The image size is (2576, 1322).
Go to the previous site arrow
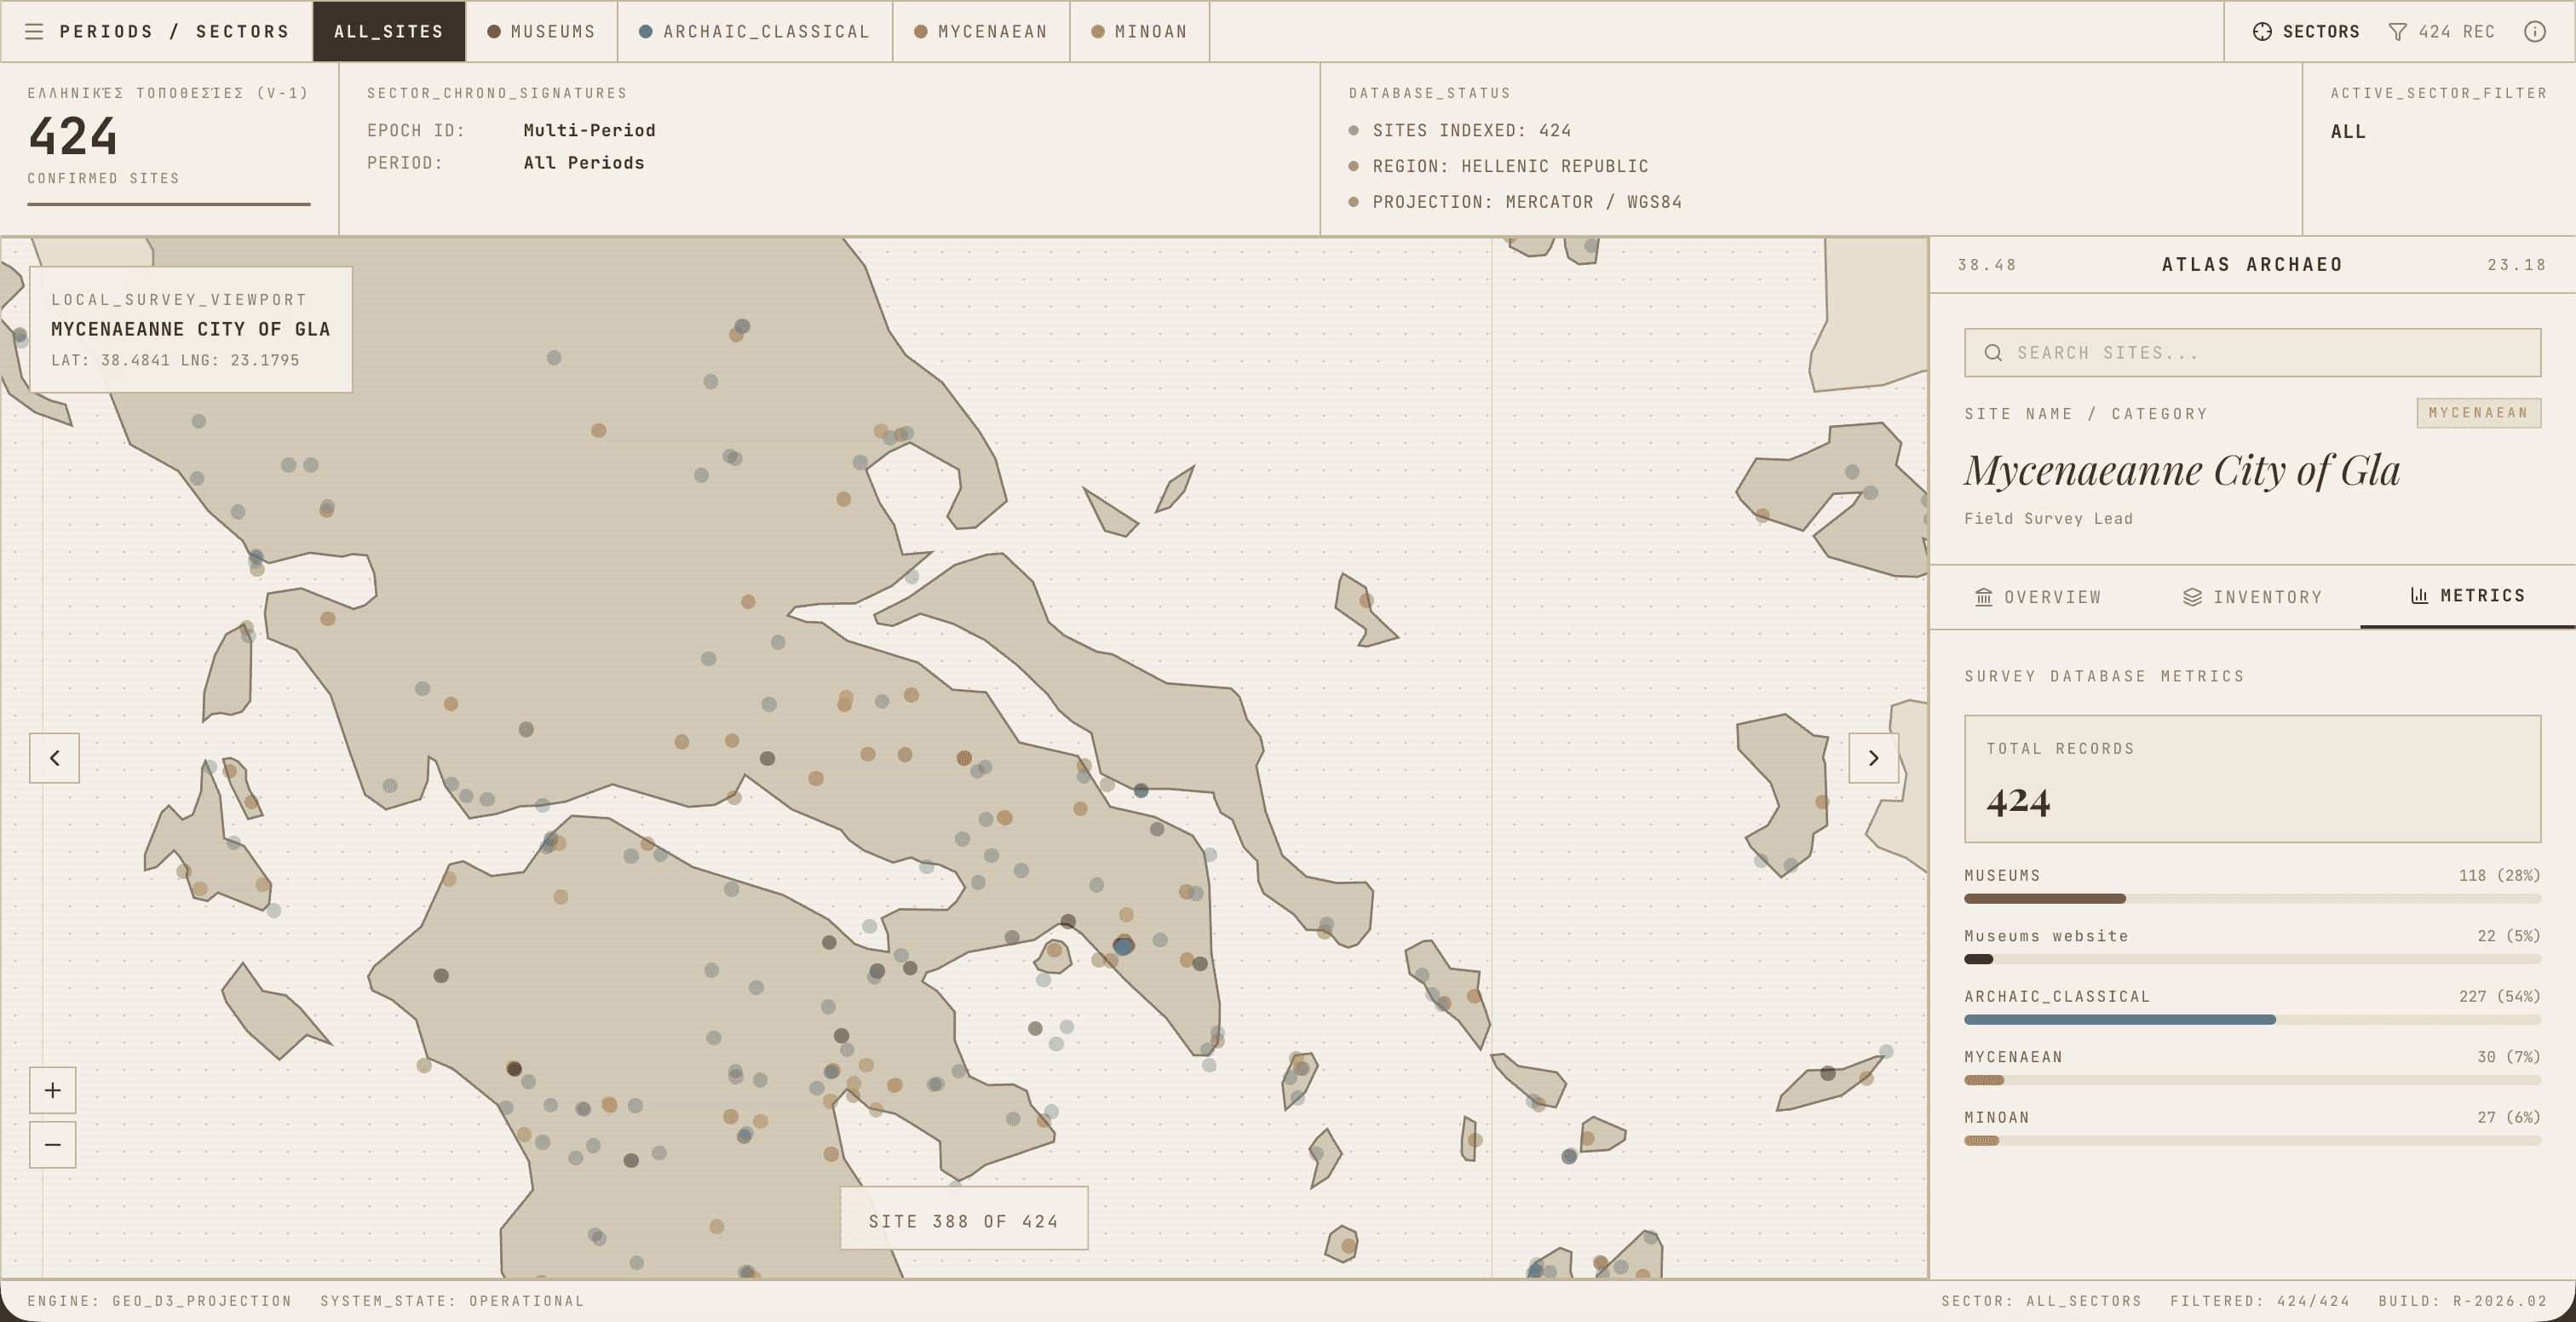click(55, 758)
